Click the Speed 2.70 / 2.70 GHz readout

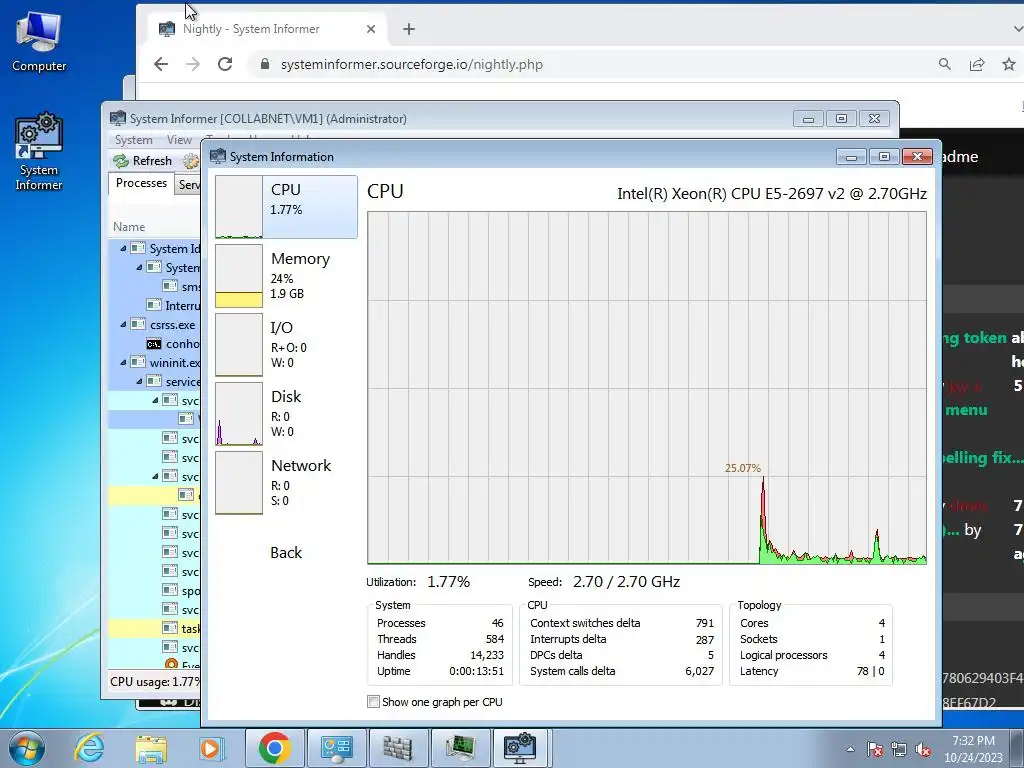[626, 581]
